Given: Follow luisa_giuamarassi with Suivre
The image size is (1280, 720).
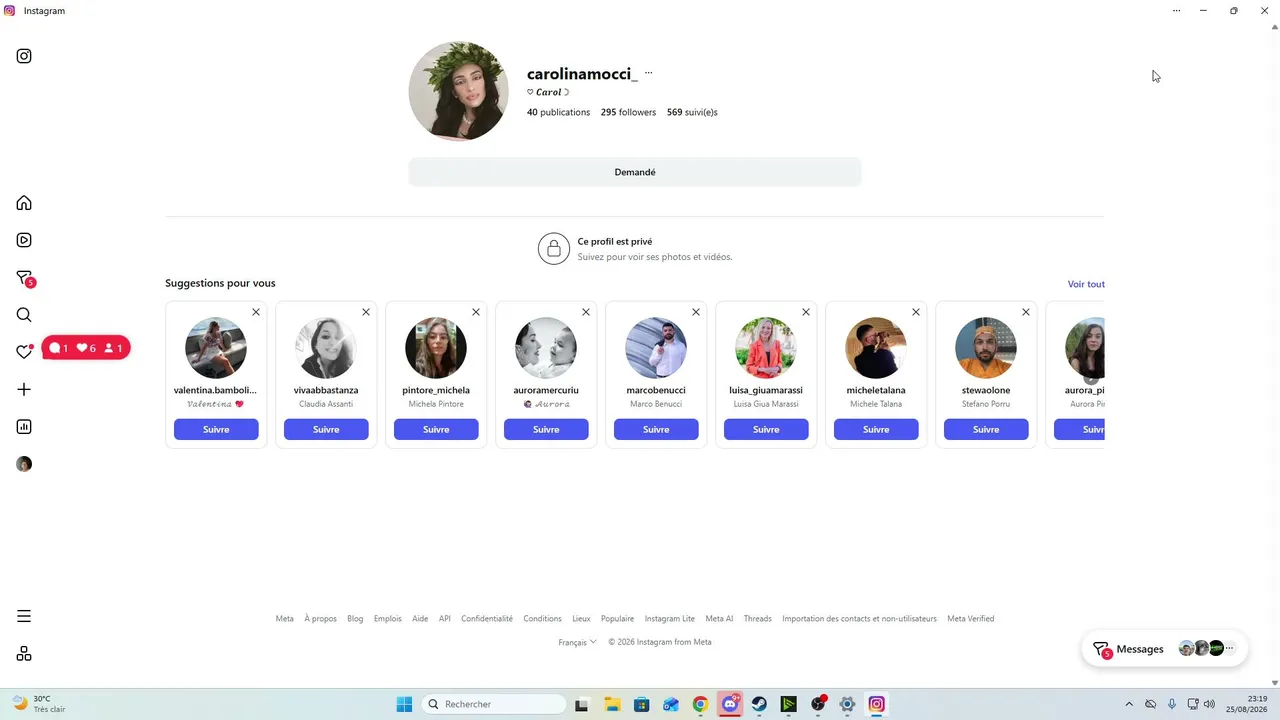Looking at the screenshot, I should point(766,429).
